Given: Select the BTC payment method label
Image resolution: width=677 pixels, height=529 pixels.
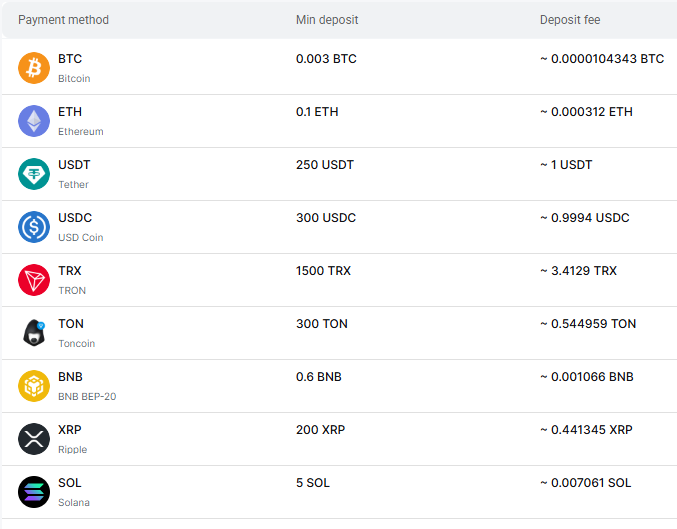Looking at the screenshot, I should pyautogui.click(x=70, y=59).
